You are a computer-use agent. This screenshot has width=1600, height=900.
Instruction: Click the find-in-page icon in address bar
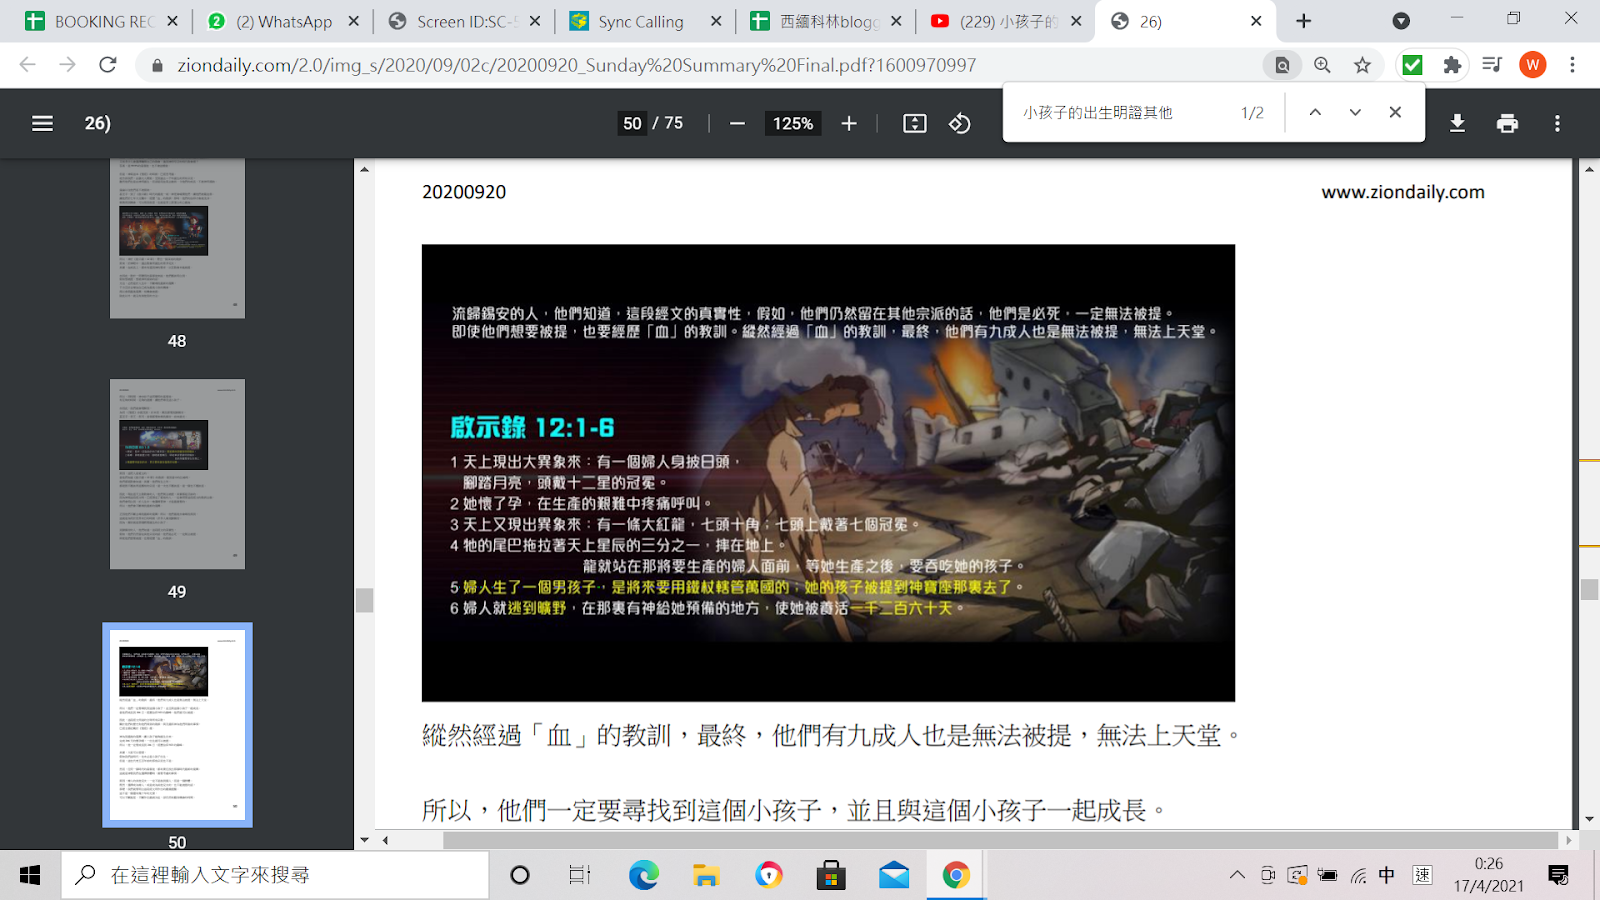coord(1282,65)
